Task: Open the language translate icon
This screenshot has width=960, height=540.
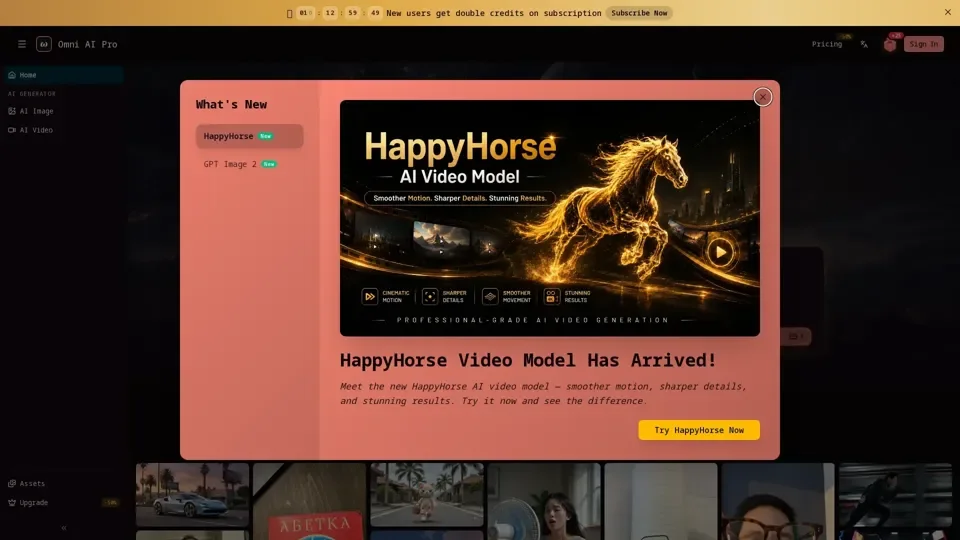Action: click(x=864, y=44)
